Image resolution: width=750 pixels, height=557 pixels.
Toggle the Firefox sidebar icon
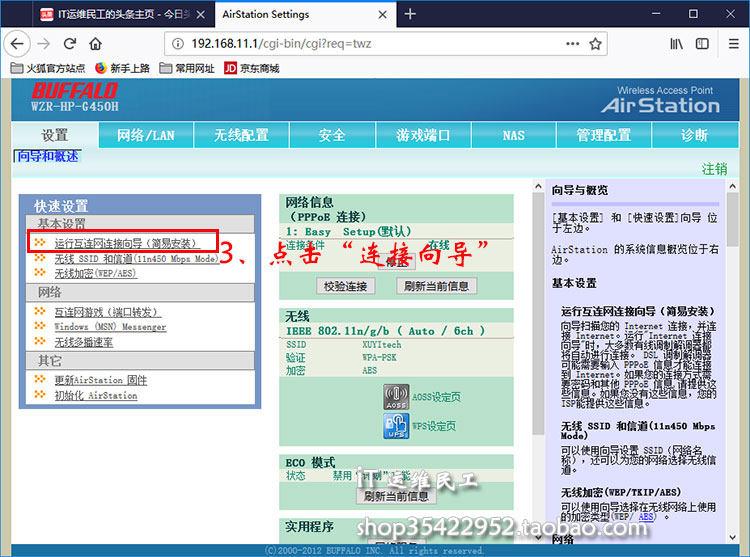[702, 44]
